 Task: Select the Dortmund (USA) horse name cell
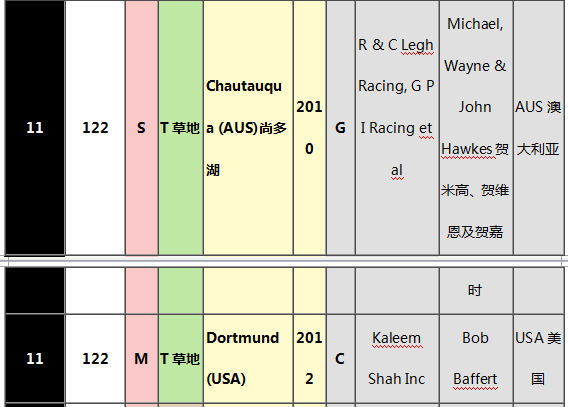click(x=248, y=358)
